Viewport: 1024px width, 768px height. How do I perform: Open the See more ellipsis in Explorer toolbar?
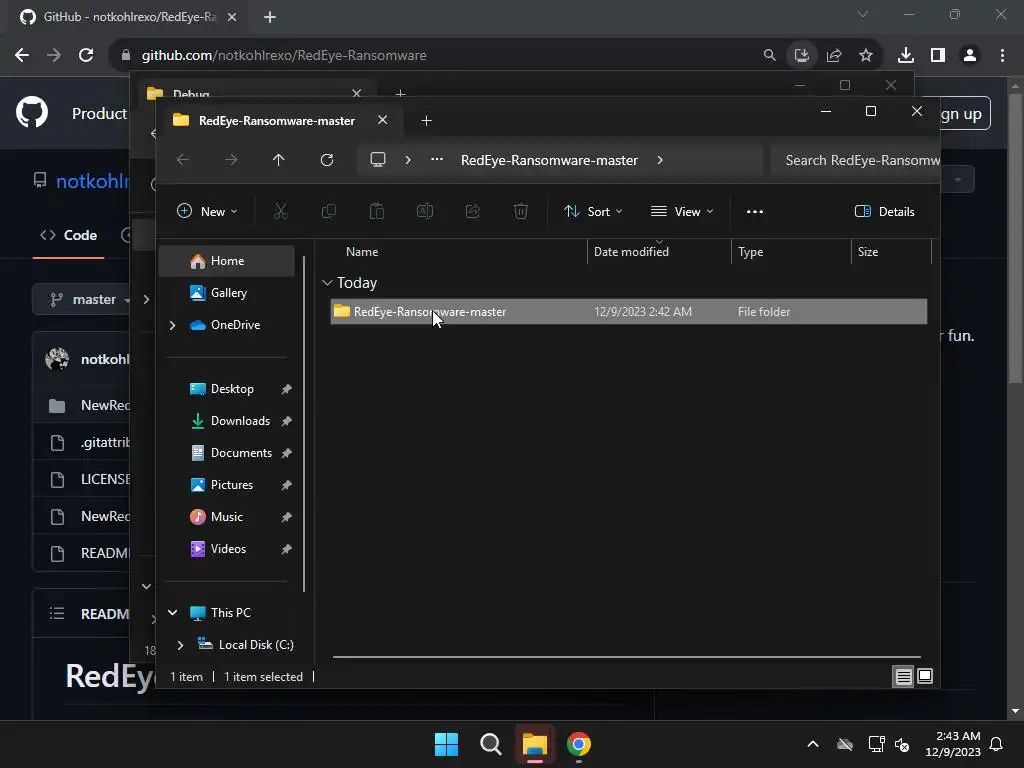click(755, 212)
